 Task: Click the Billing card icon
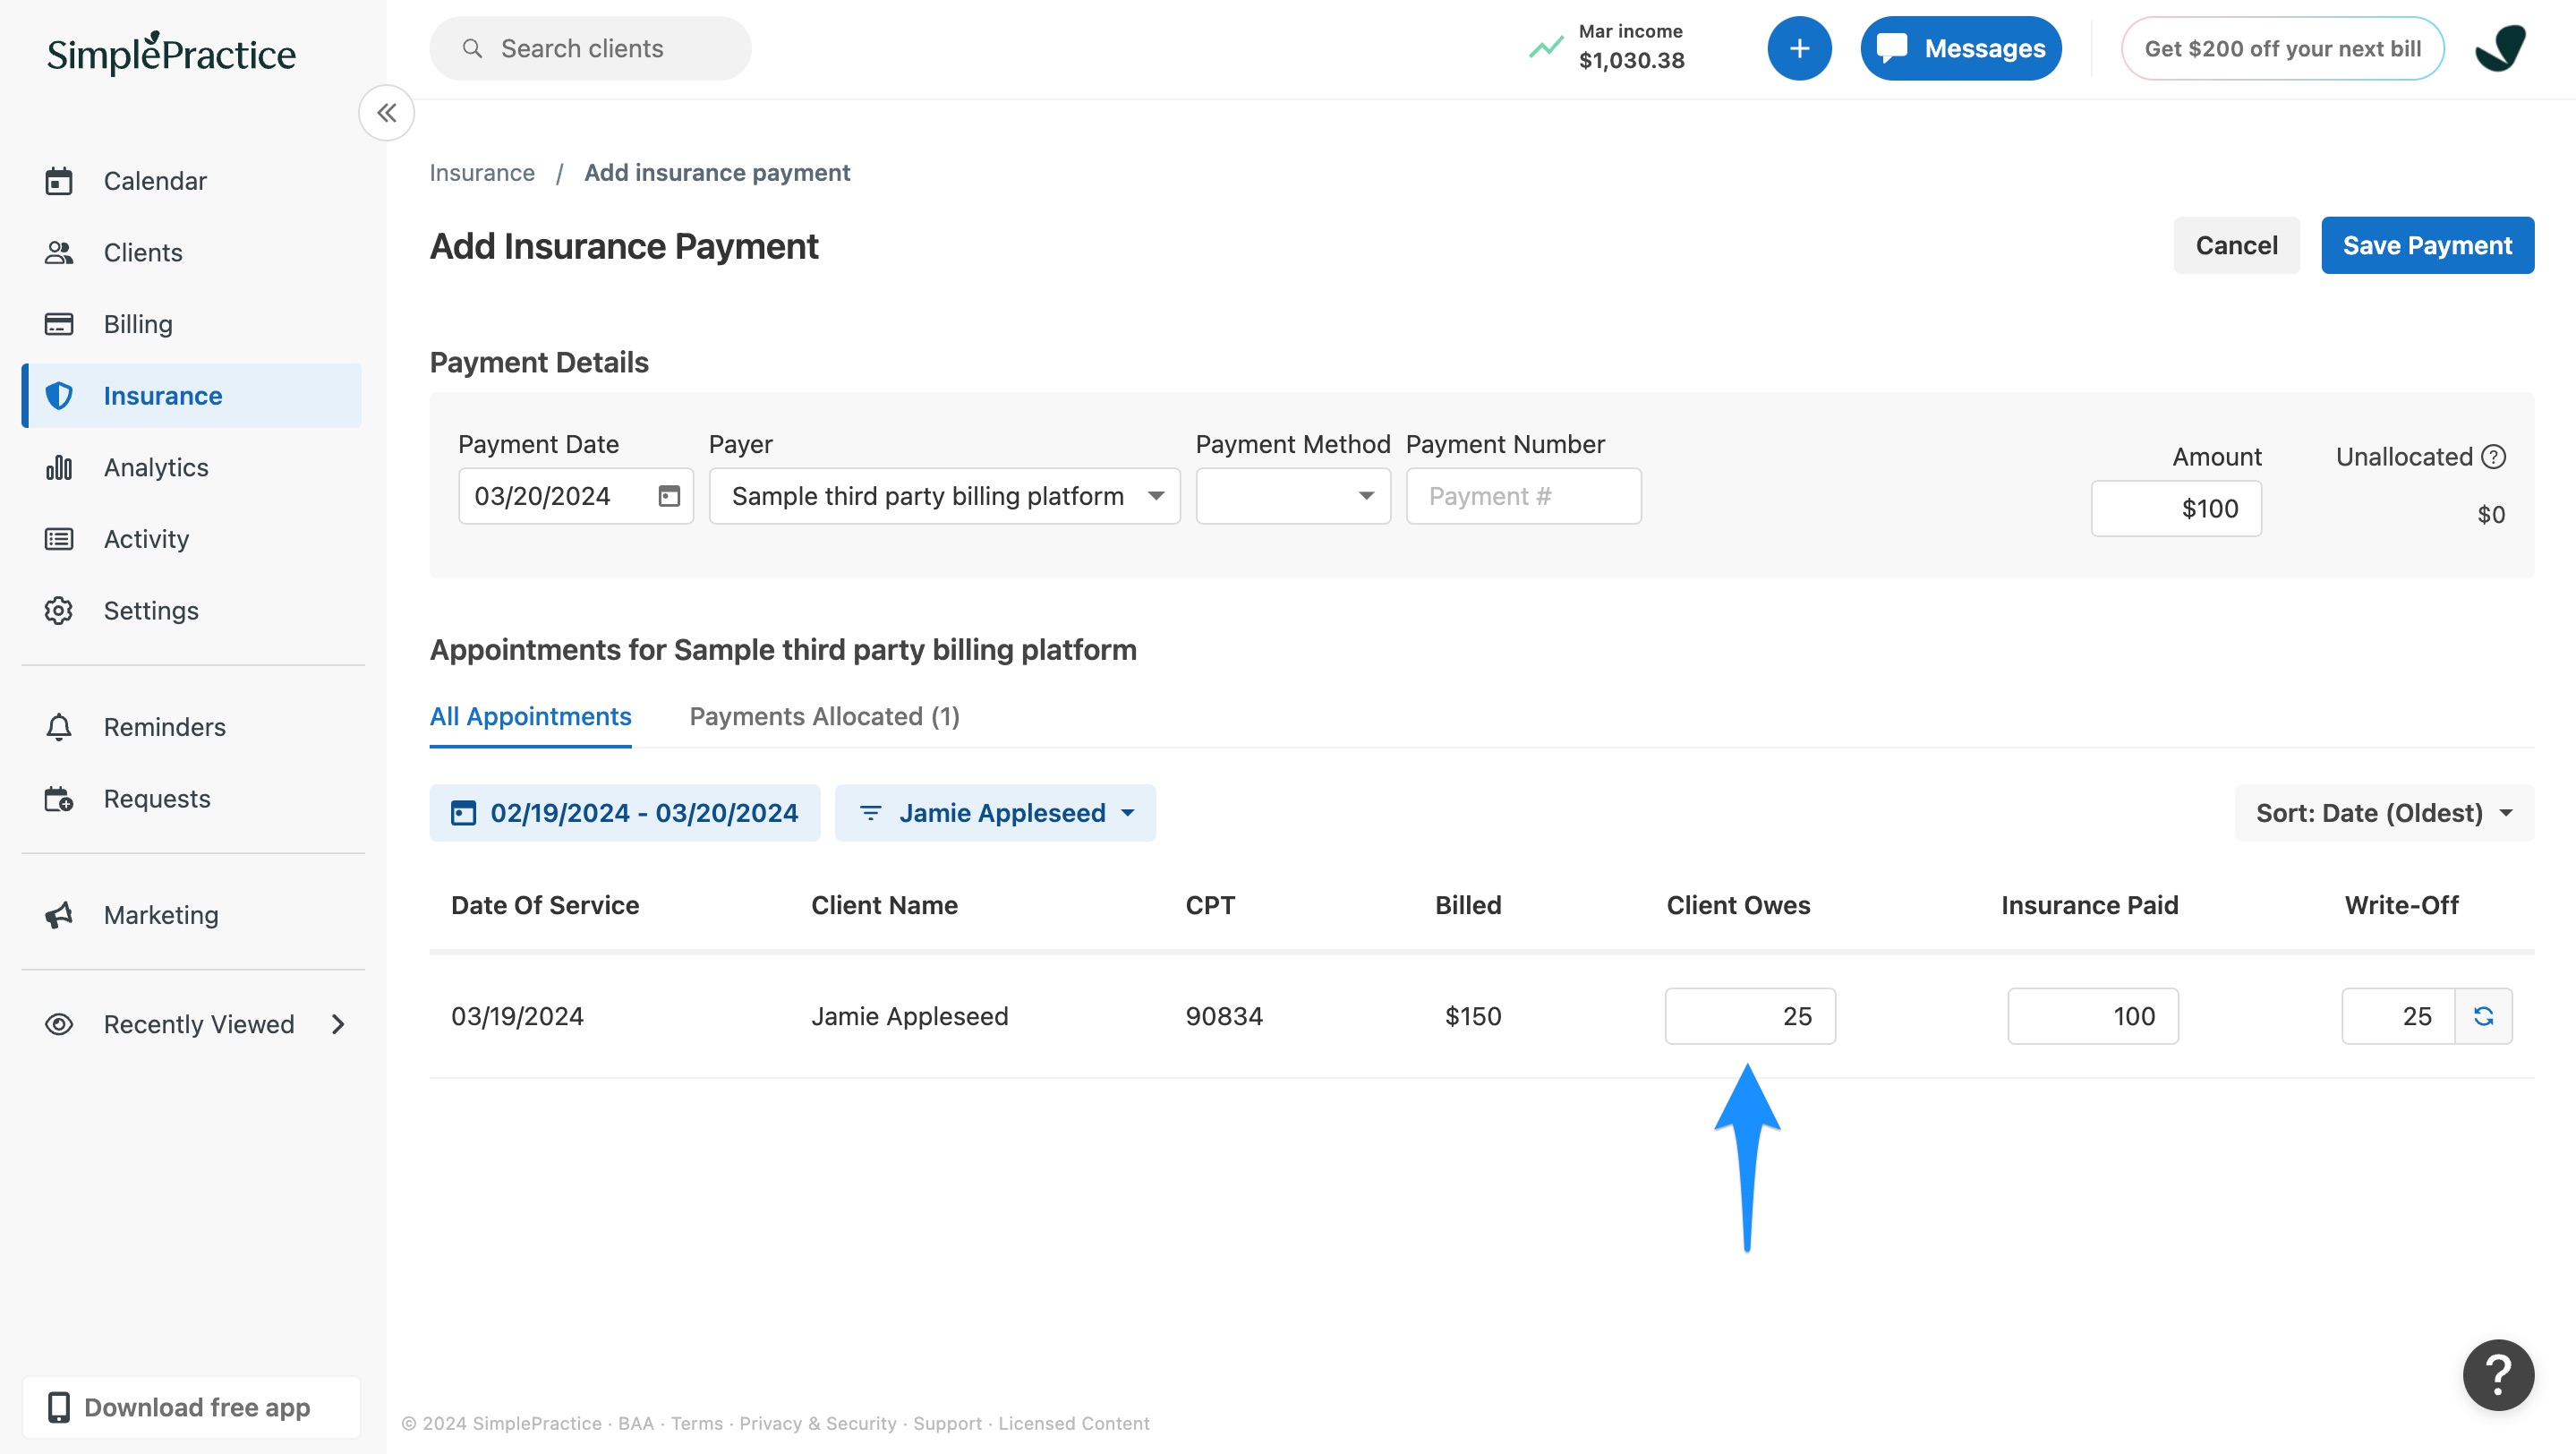[59, 324]
